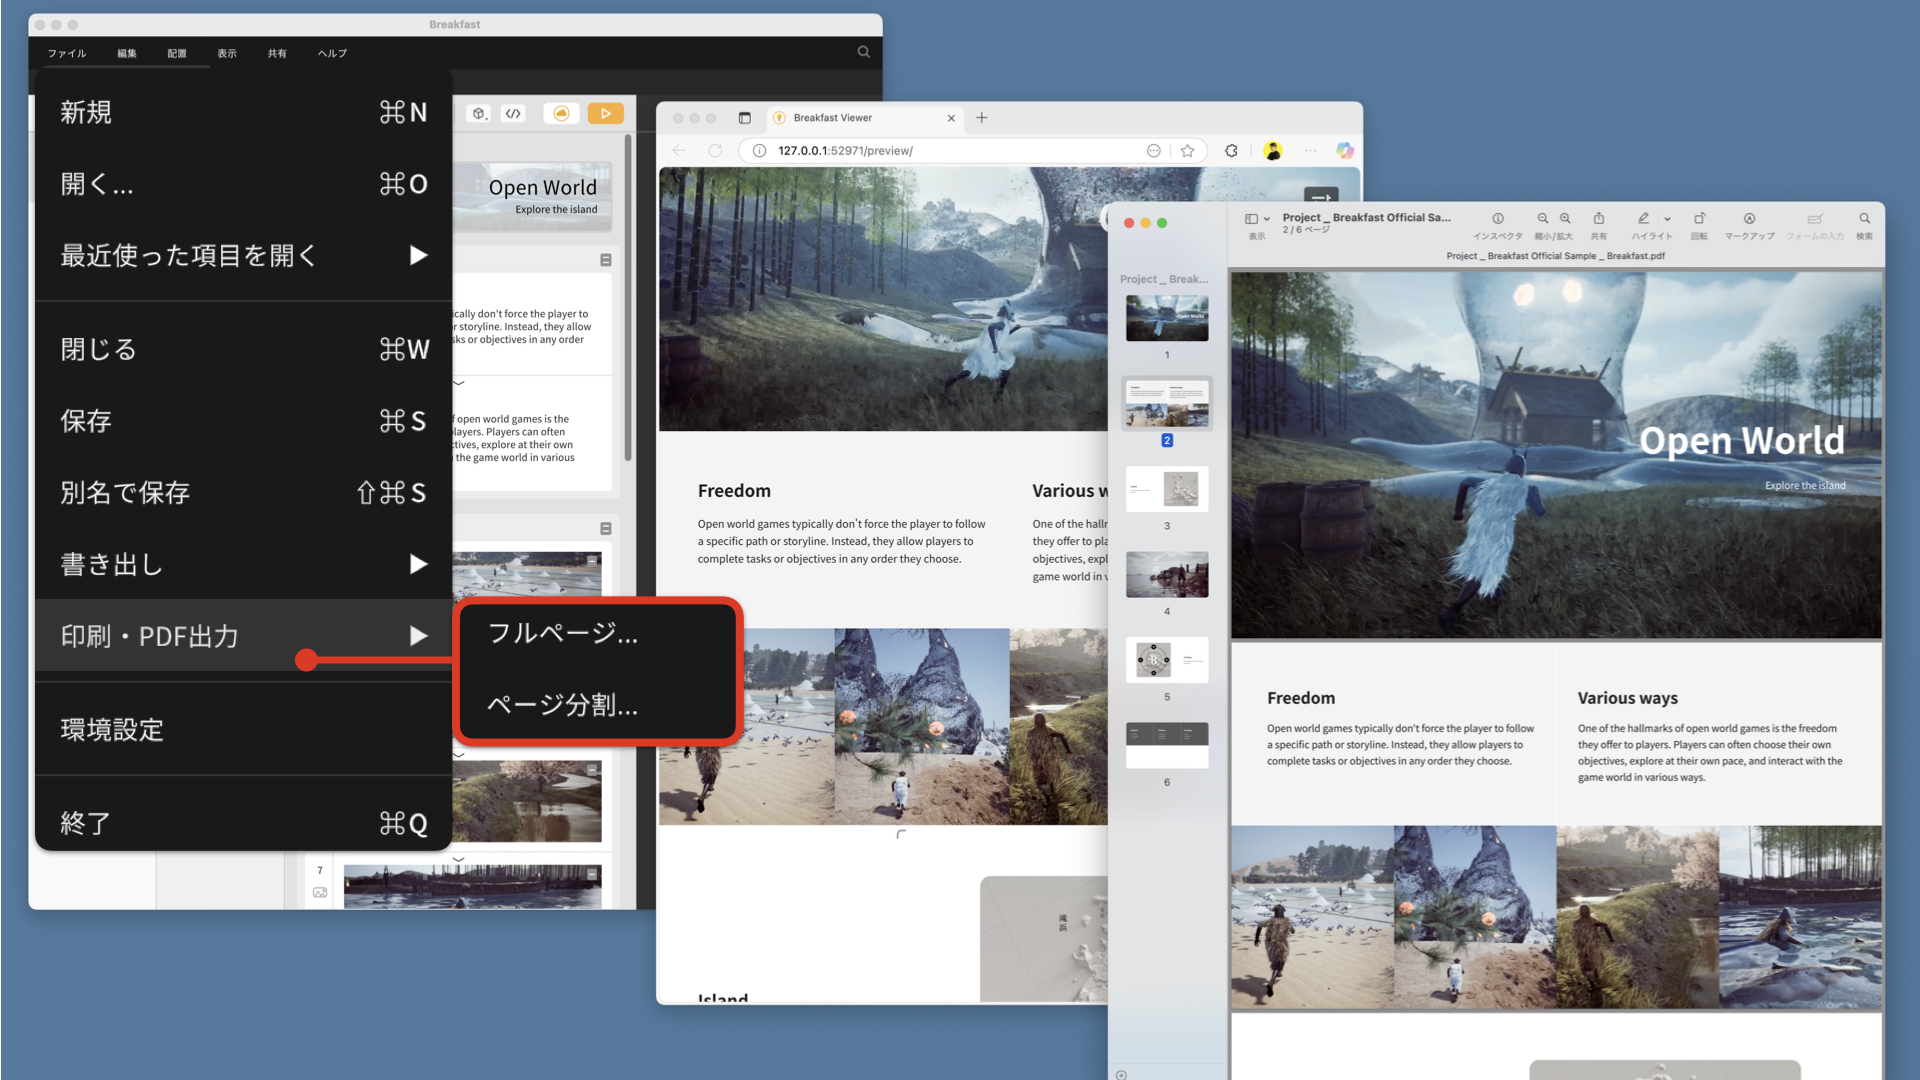Click the add button at Preview sidebar bottom
1920x1080 pixels.
[1121, 1075]
